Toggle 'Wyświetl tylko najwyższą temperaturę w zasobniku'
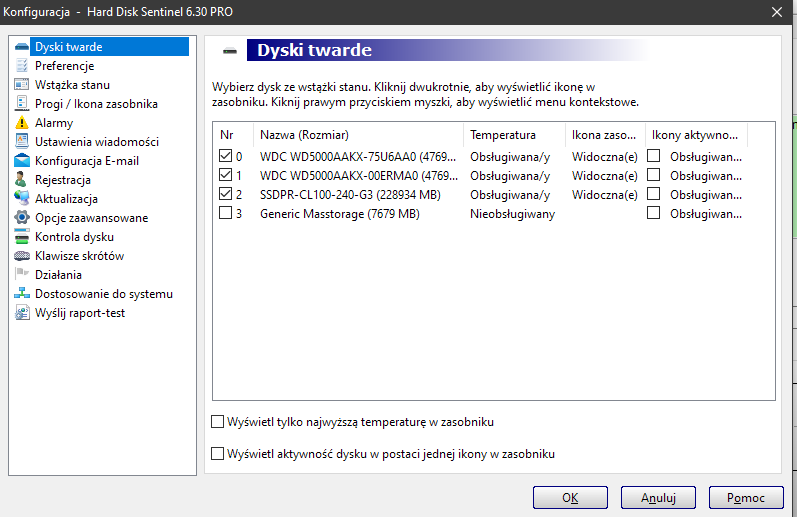797x517 pixels. point(218,422)
